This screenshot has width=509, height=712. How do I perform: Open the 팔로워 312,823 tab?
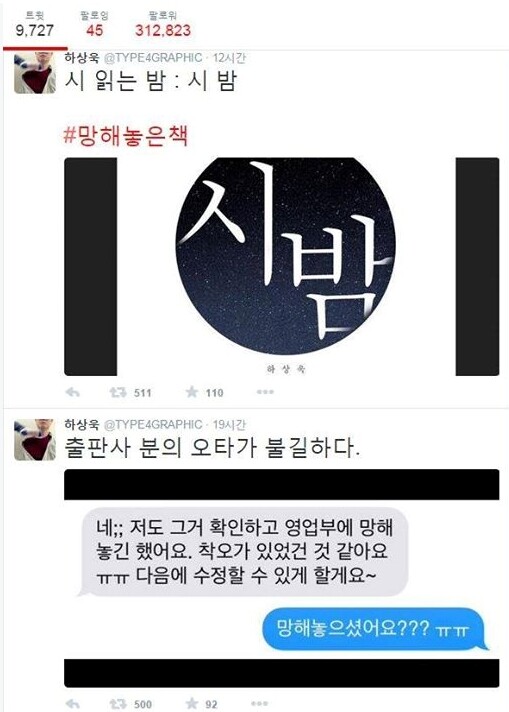coord(163,25)
